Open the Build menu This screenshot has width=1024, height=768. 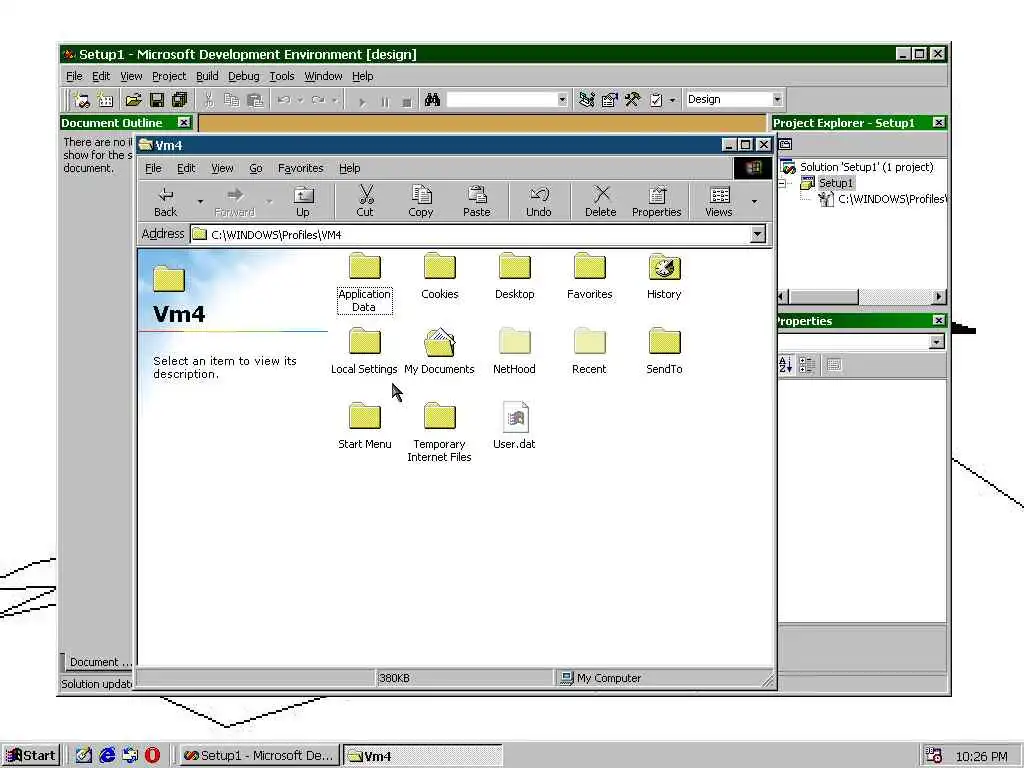[207, 76]
